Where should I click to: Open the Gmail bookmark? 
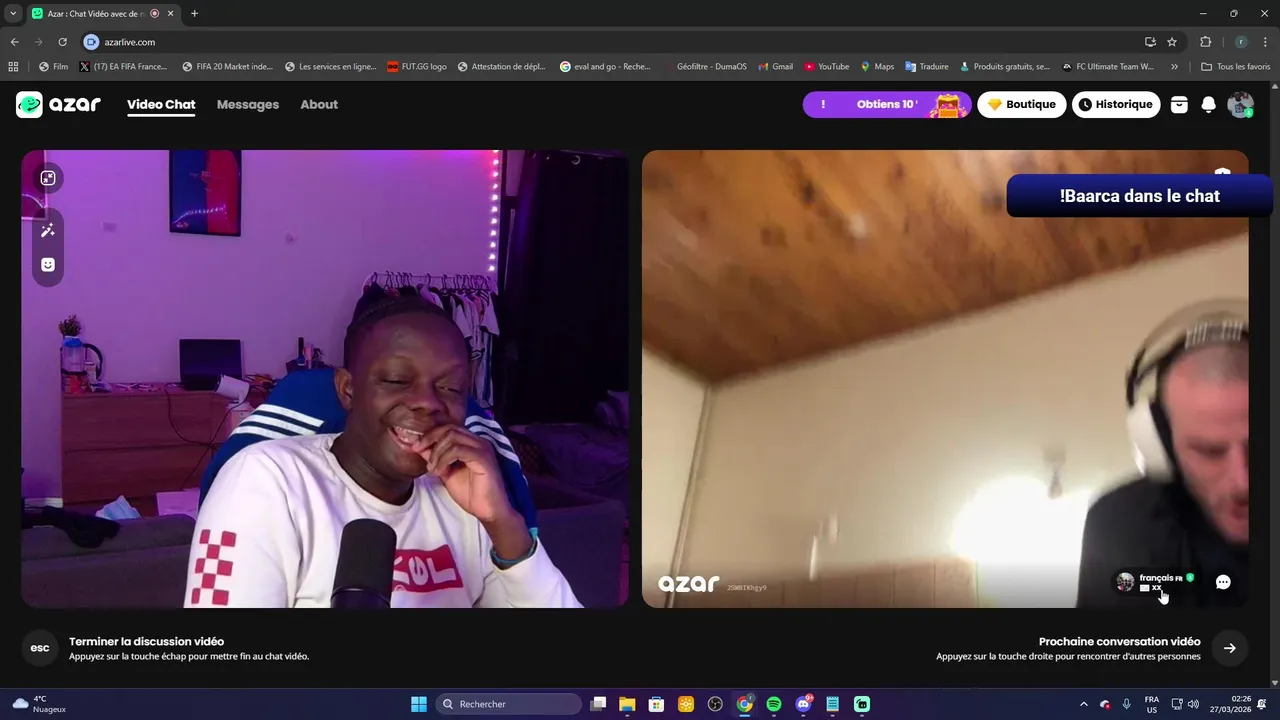point(775,67)
